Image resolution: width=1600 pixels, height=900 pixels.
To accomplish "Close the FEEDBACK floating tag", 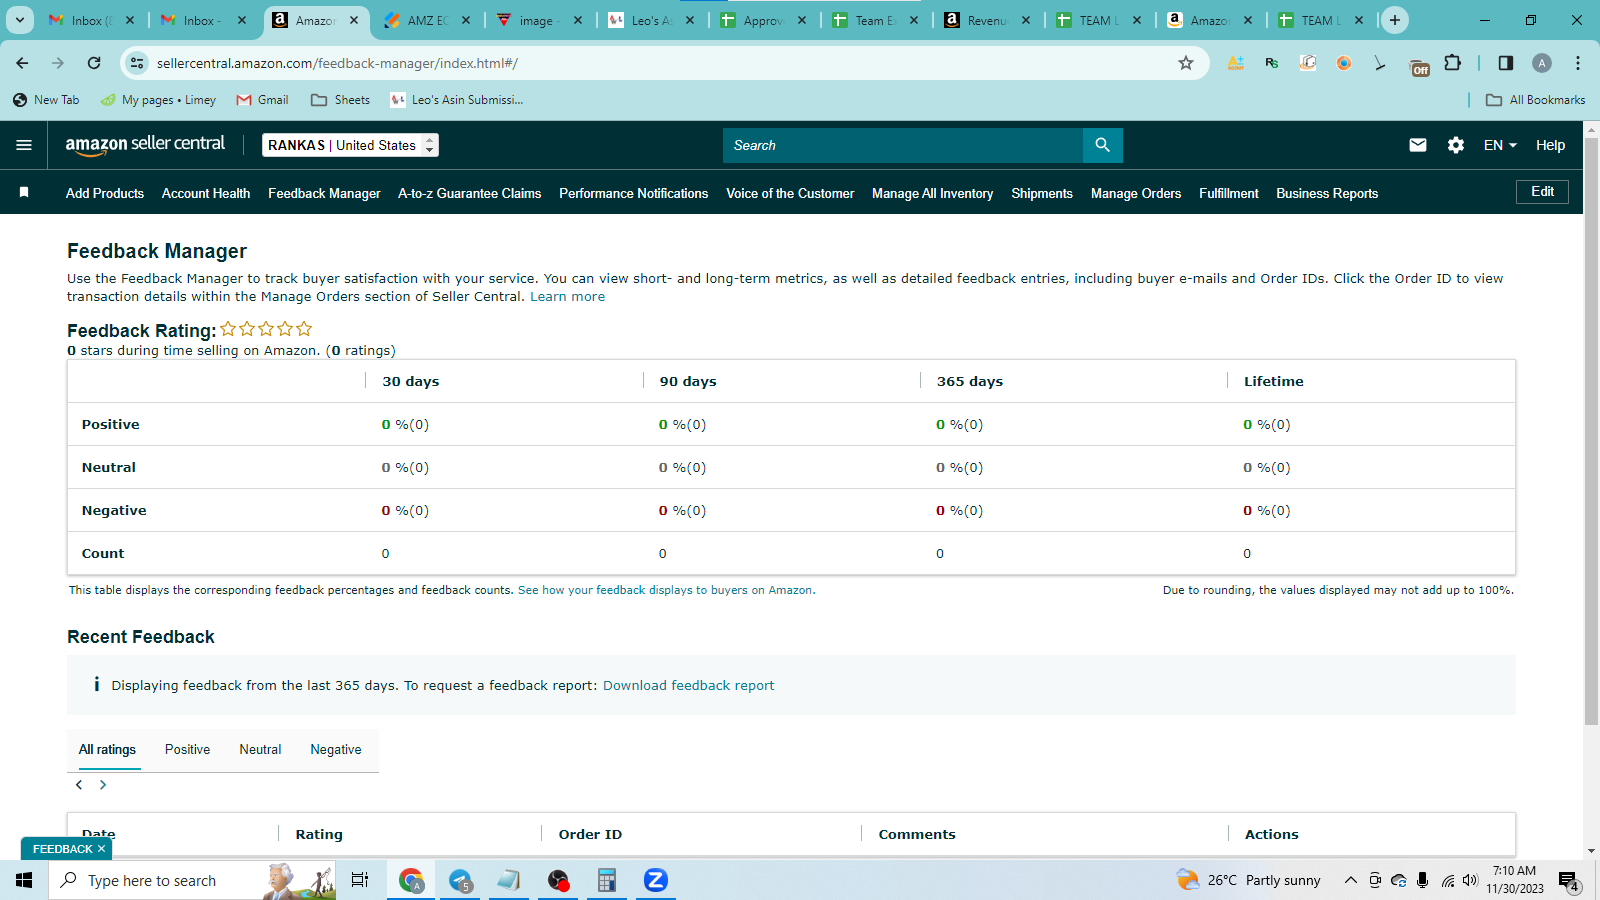I will (101, 849).
